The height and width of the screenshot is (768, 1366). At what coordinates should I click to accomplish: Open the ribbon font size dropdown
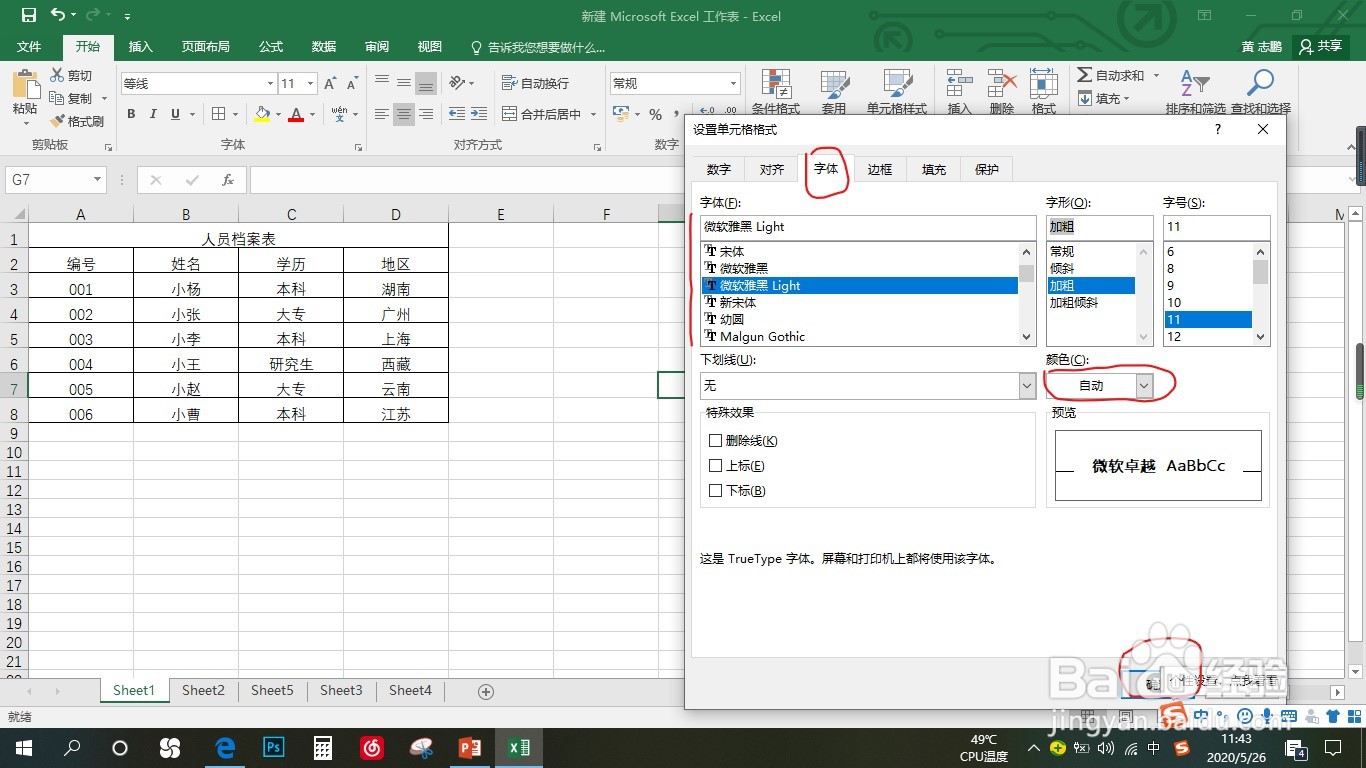coord(311,84)
